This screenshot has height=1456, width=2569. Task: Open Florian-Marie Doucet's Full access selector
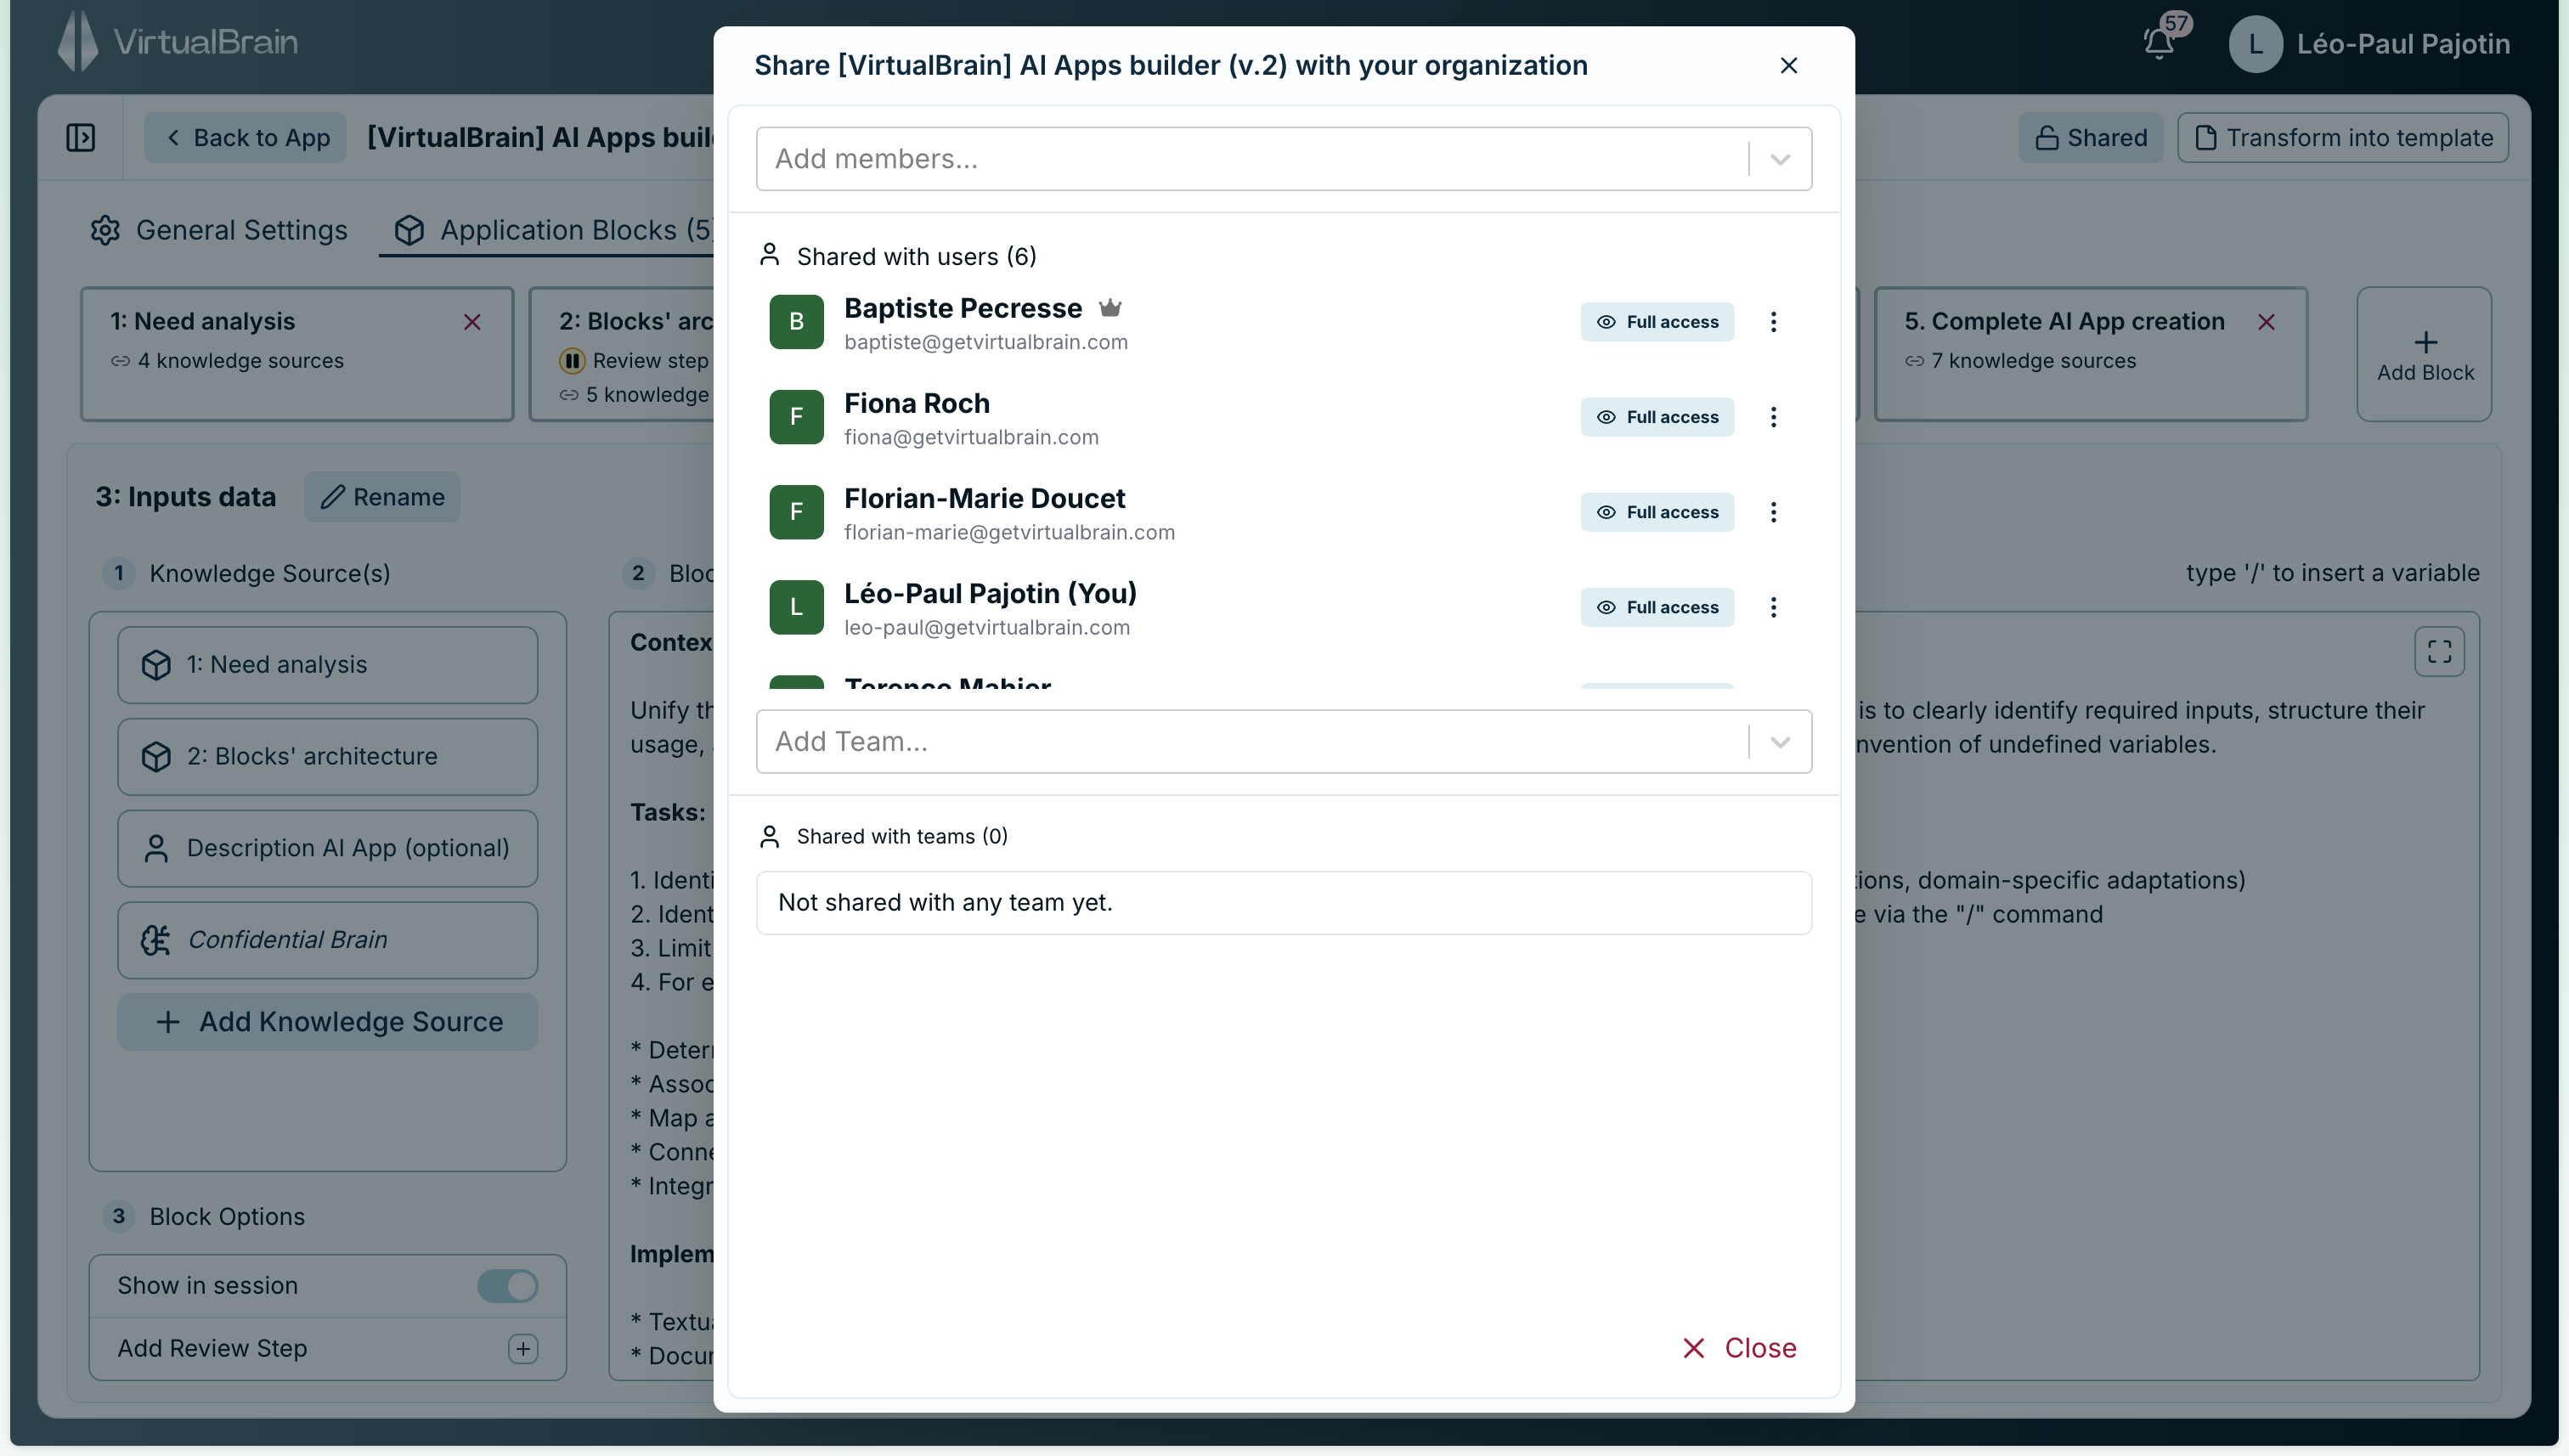pyautogui.click(x=1657, y=512)
